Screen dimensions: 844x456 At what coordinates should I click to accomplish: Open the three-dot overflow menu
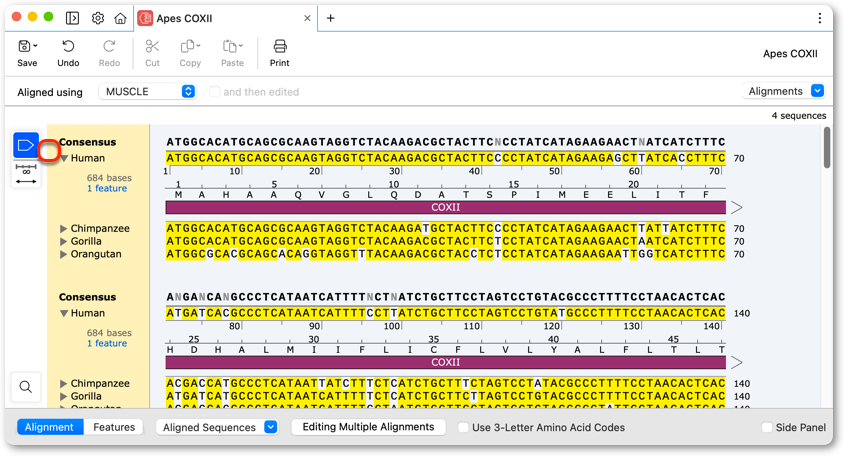point(819,18)
